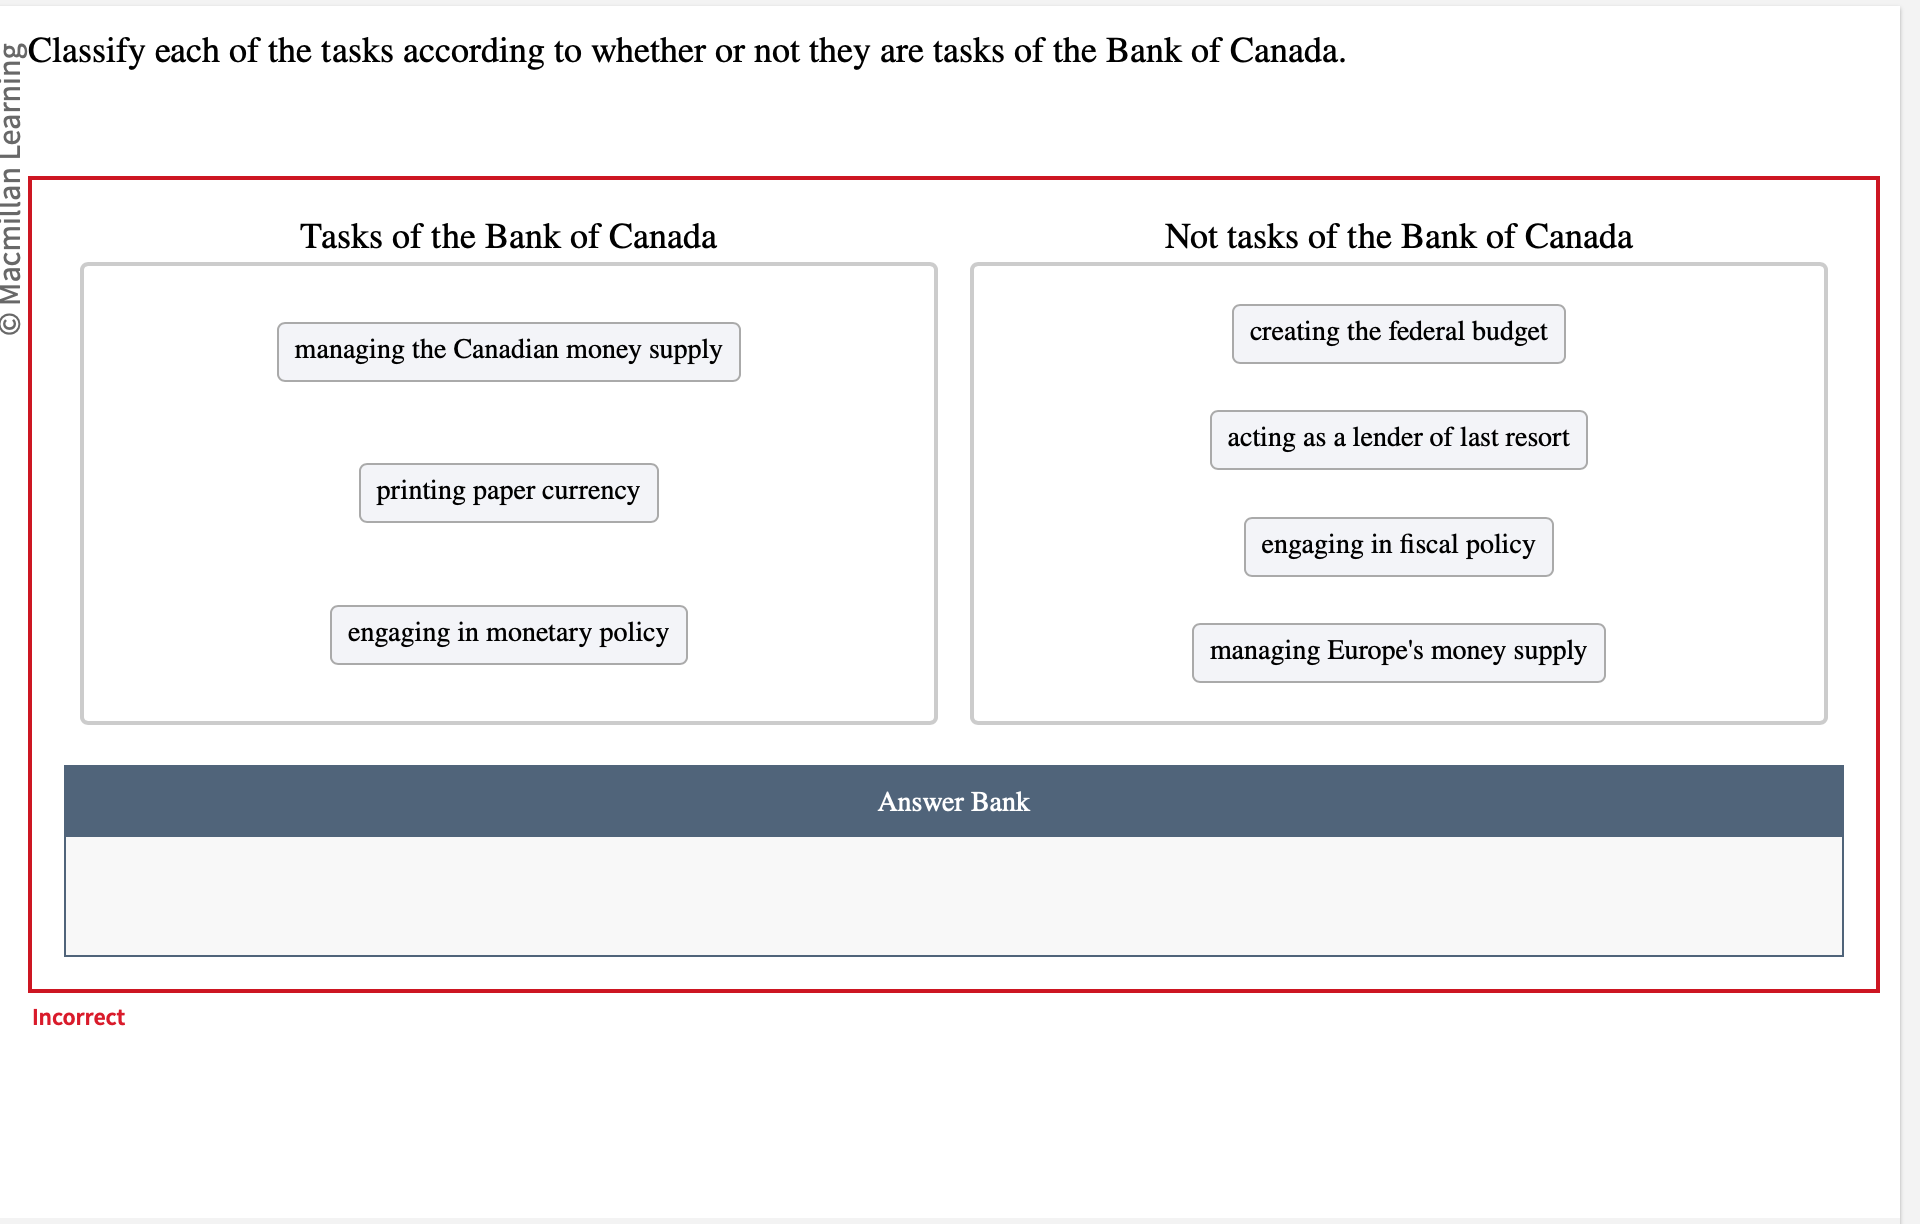Click the 'Tasks of the Bank of Canada' heading

508,237
